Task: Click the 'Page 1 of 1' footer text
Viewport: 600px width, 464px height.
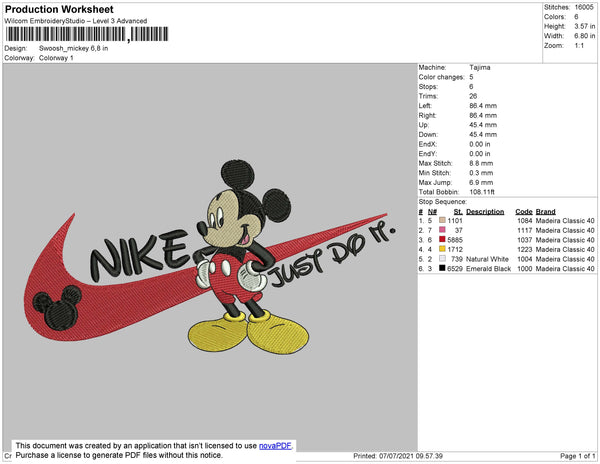Action: [577, 456]
